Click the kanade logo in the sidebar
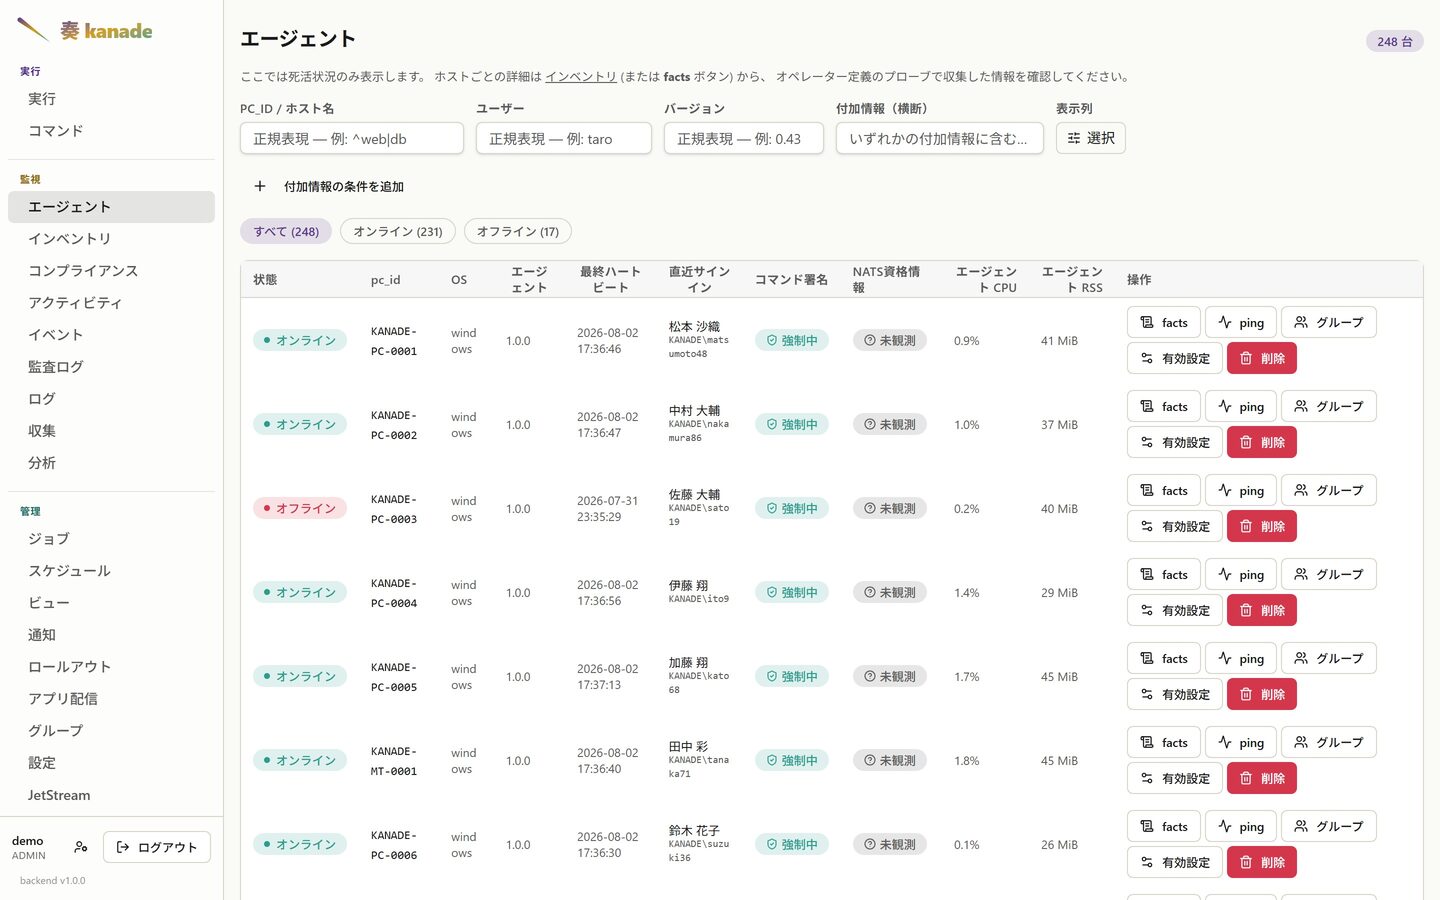This screenshot has height=900, width=1440. click(85, 30)
